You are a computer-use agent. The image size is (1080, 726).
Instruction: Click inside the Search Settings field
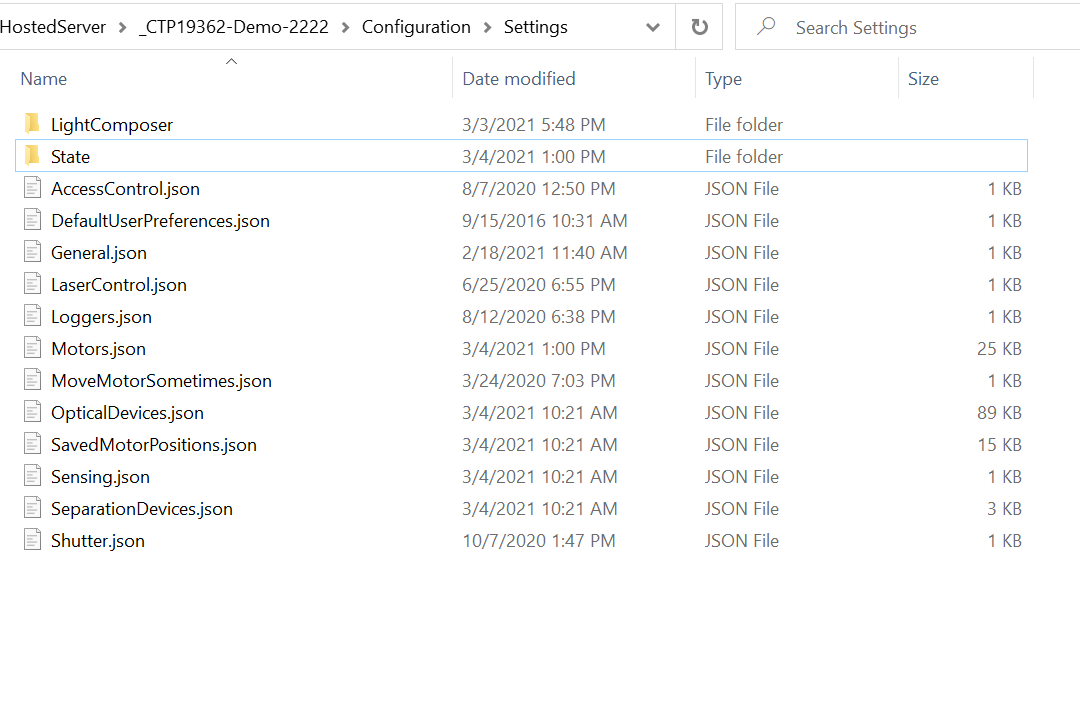click(x=880, y=26)
